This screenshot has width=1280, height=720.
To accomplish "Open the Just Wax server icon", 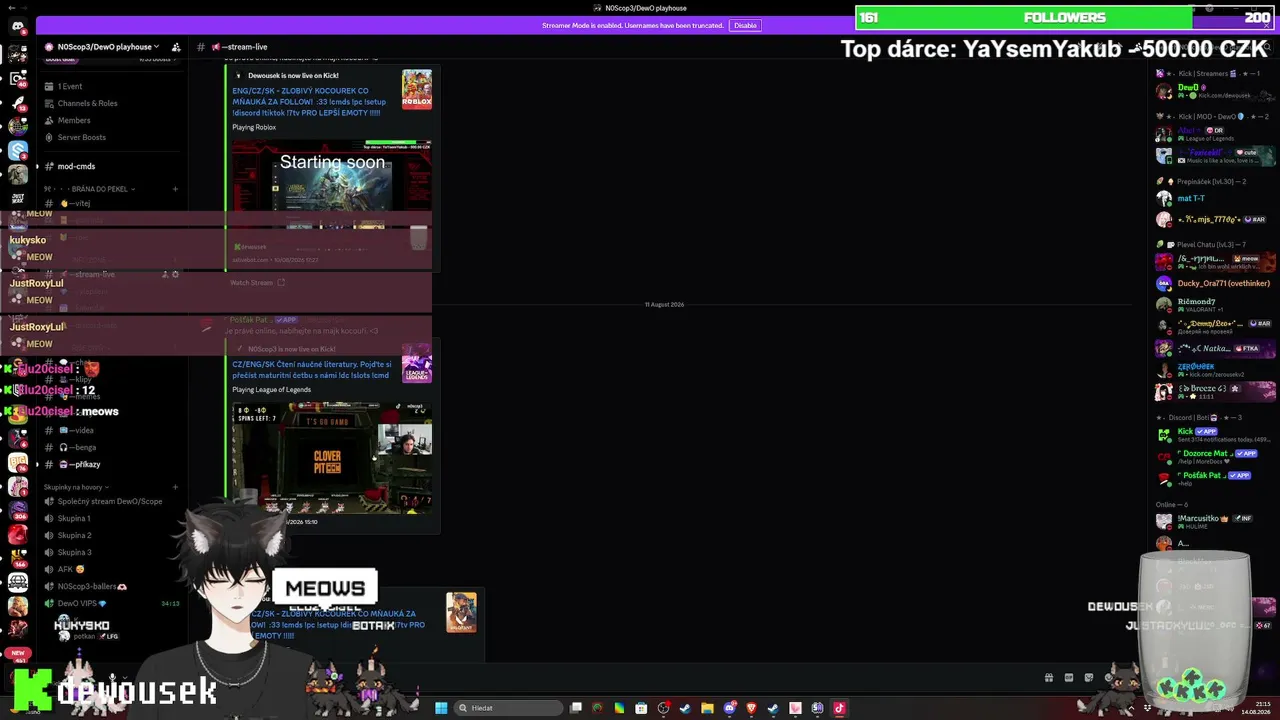I will (x=17, y=199).
